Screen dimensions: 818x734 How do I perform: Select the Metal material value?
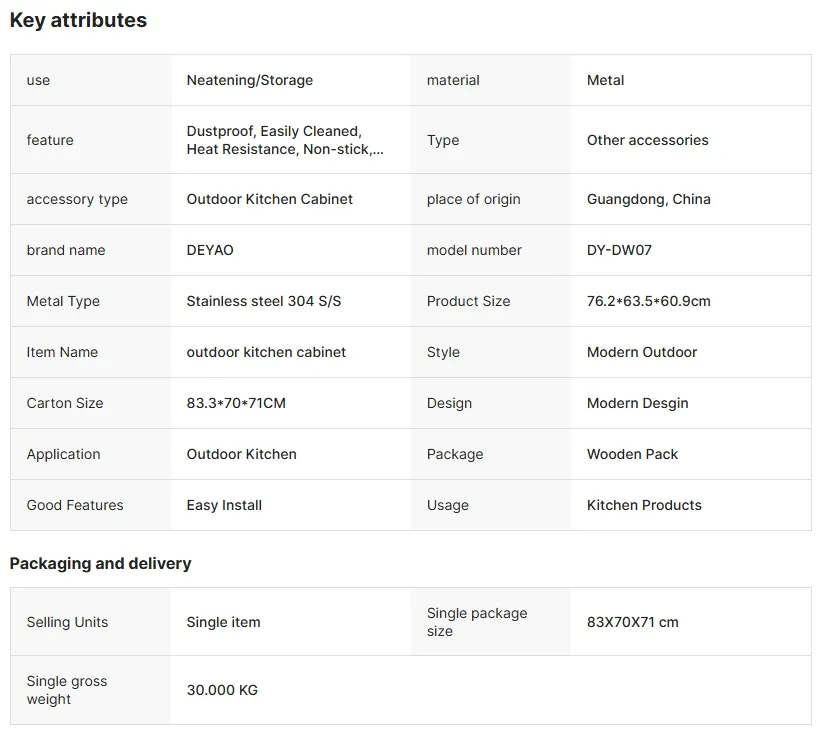coord(605,80)
